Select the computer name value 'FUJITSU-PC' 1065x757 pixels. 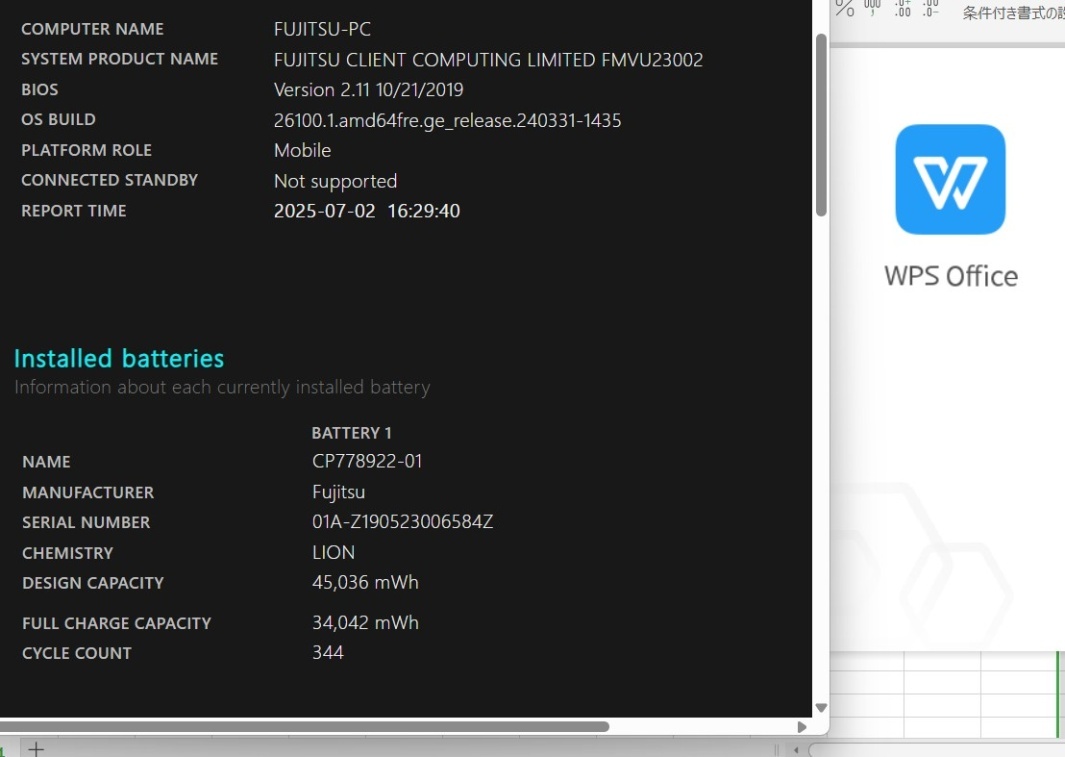(x=322, y=29)
